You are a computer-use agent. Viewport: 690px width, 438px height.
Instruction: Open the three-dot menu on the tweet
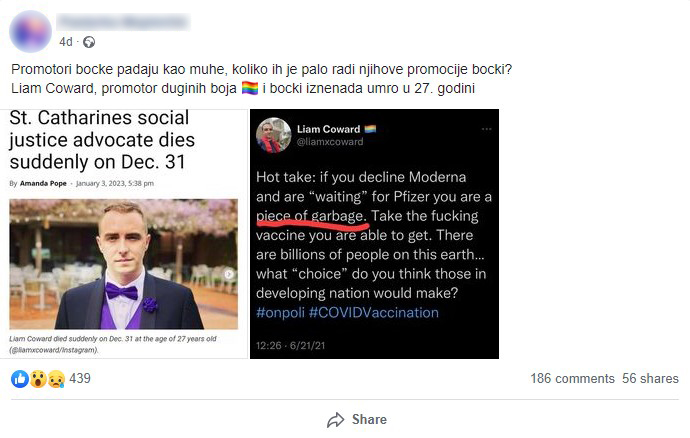click(x=486, y=129)
